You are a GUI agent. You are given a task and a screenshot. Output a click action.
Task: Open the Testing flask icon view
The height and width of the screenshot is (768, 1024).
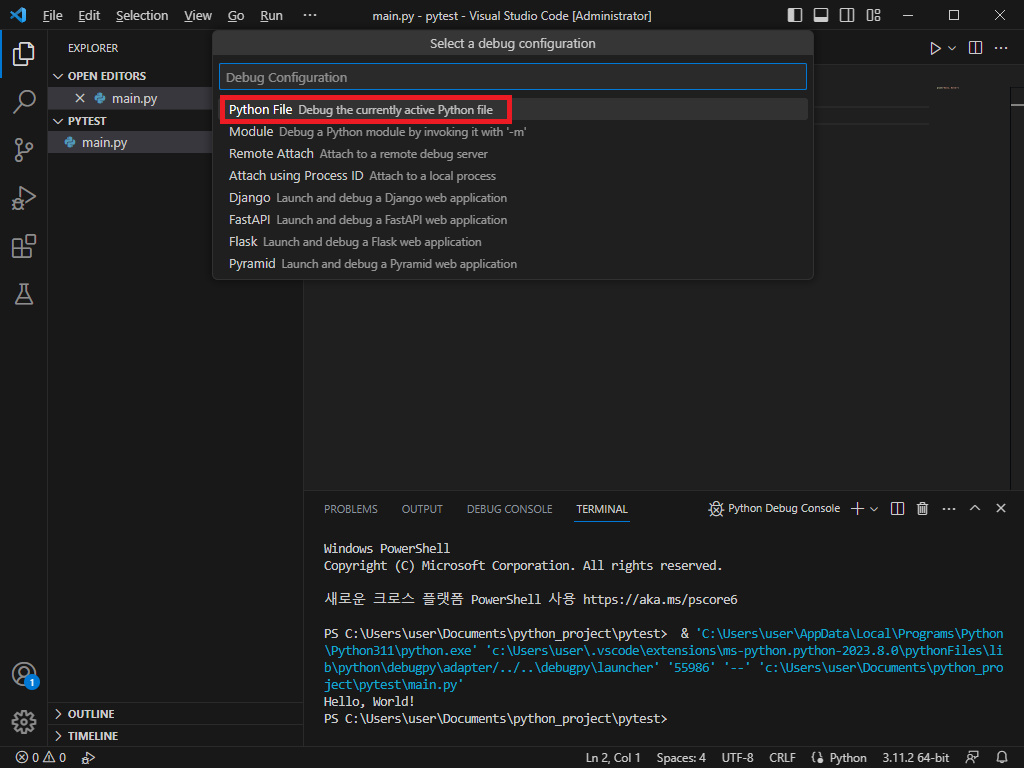pyautogui.click(x=24, y=294)
